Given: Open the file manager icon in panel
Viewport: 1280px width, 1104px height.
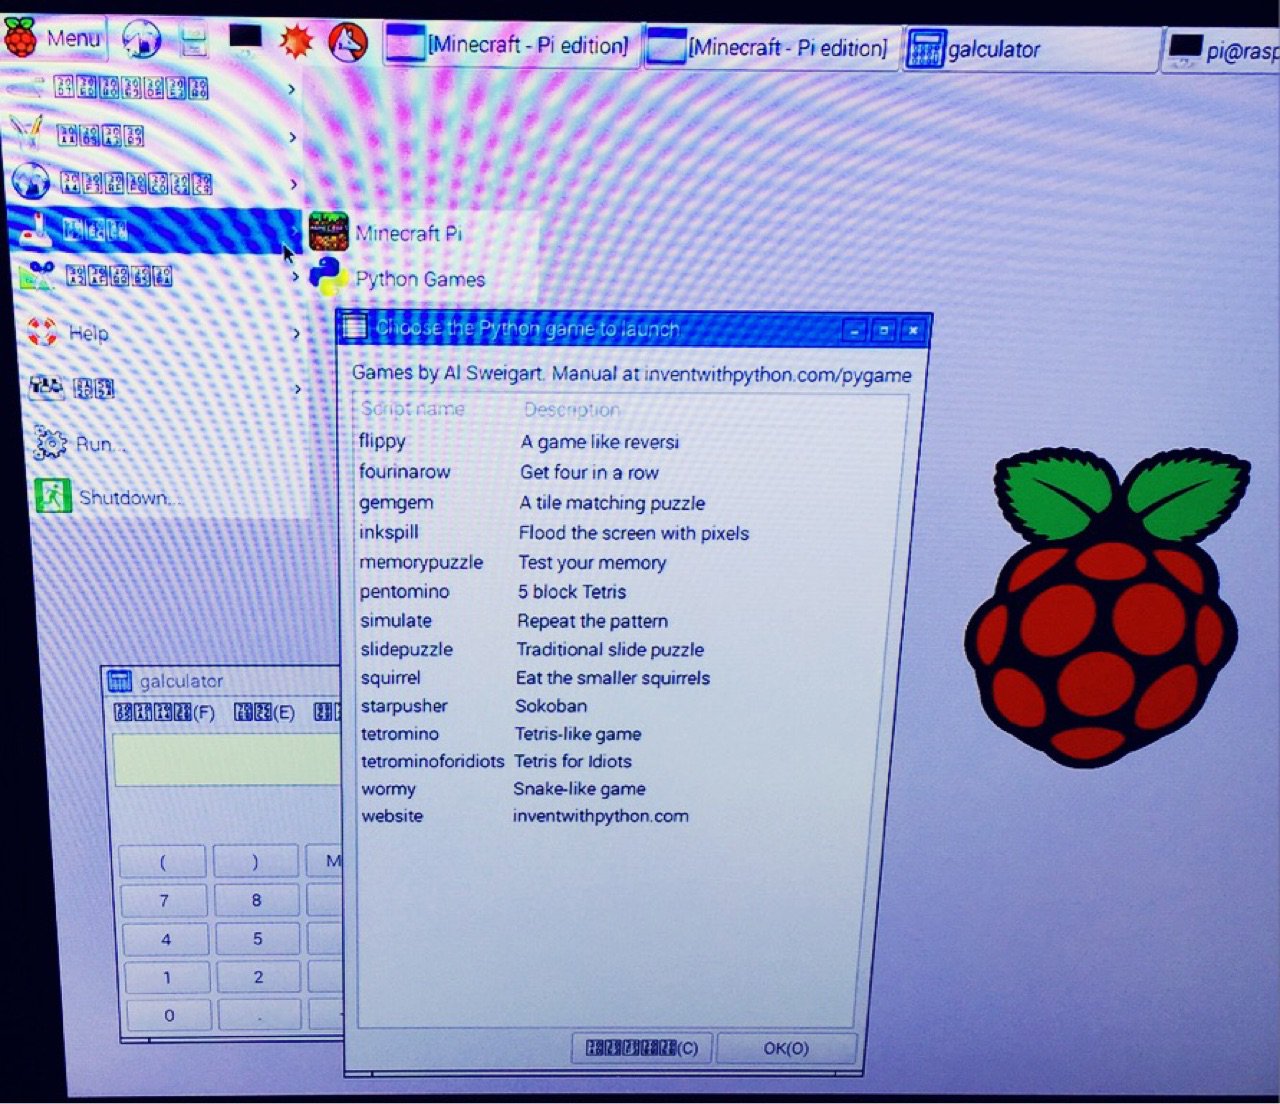Looking at the screenshot, I should pyautogui.click(x=193, y=40).
